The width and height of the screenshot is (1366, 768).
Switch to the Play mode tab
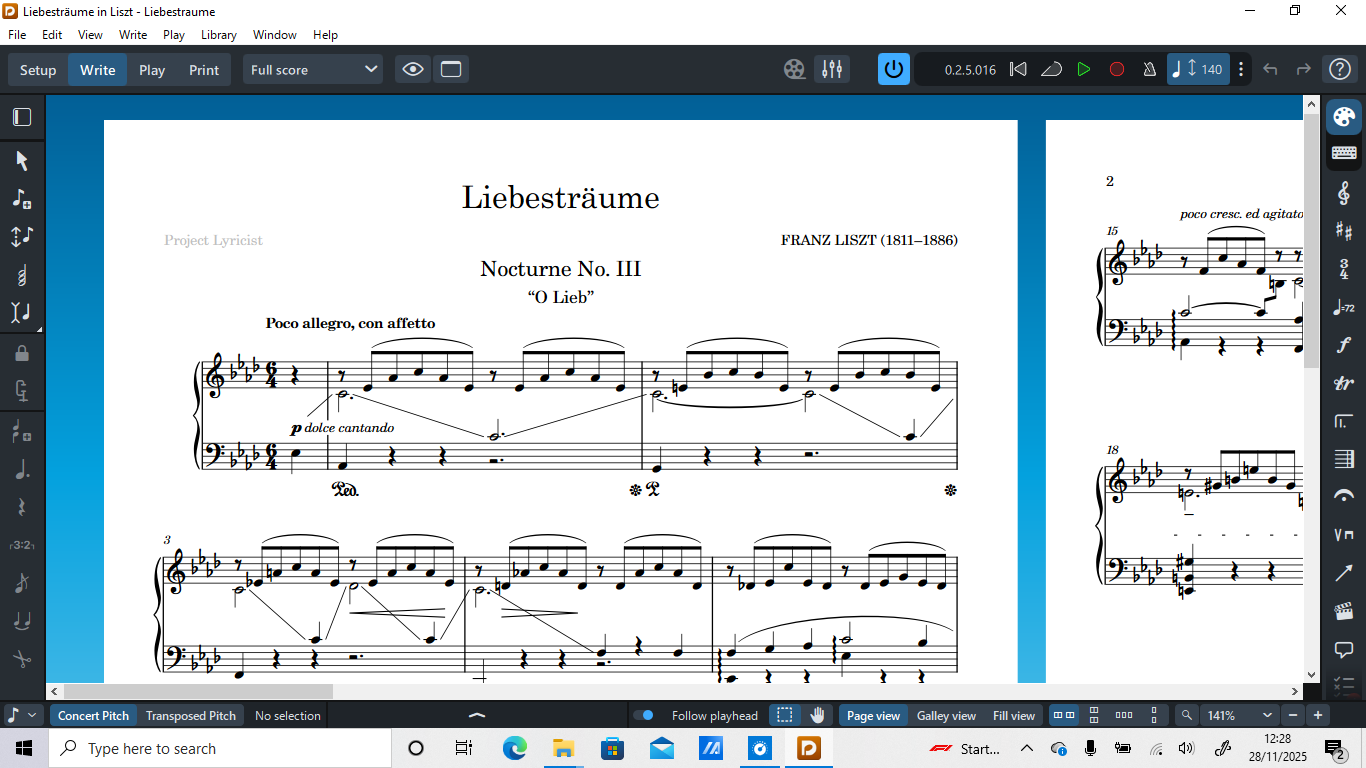(152, 69)
